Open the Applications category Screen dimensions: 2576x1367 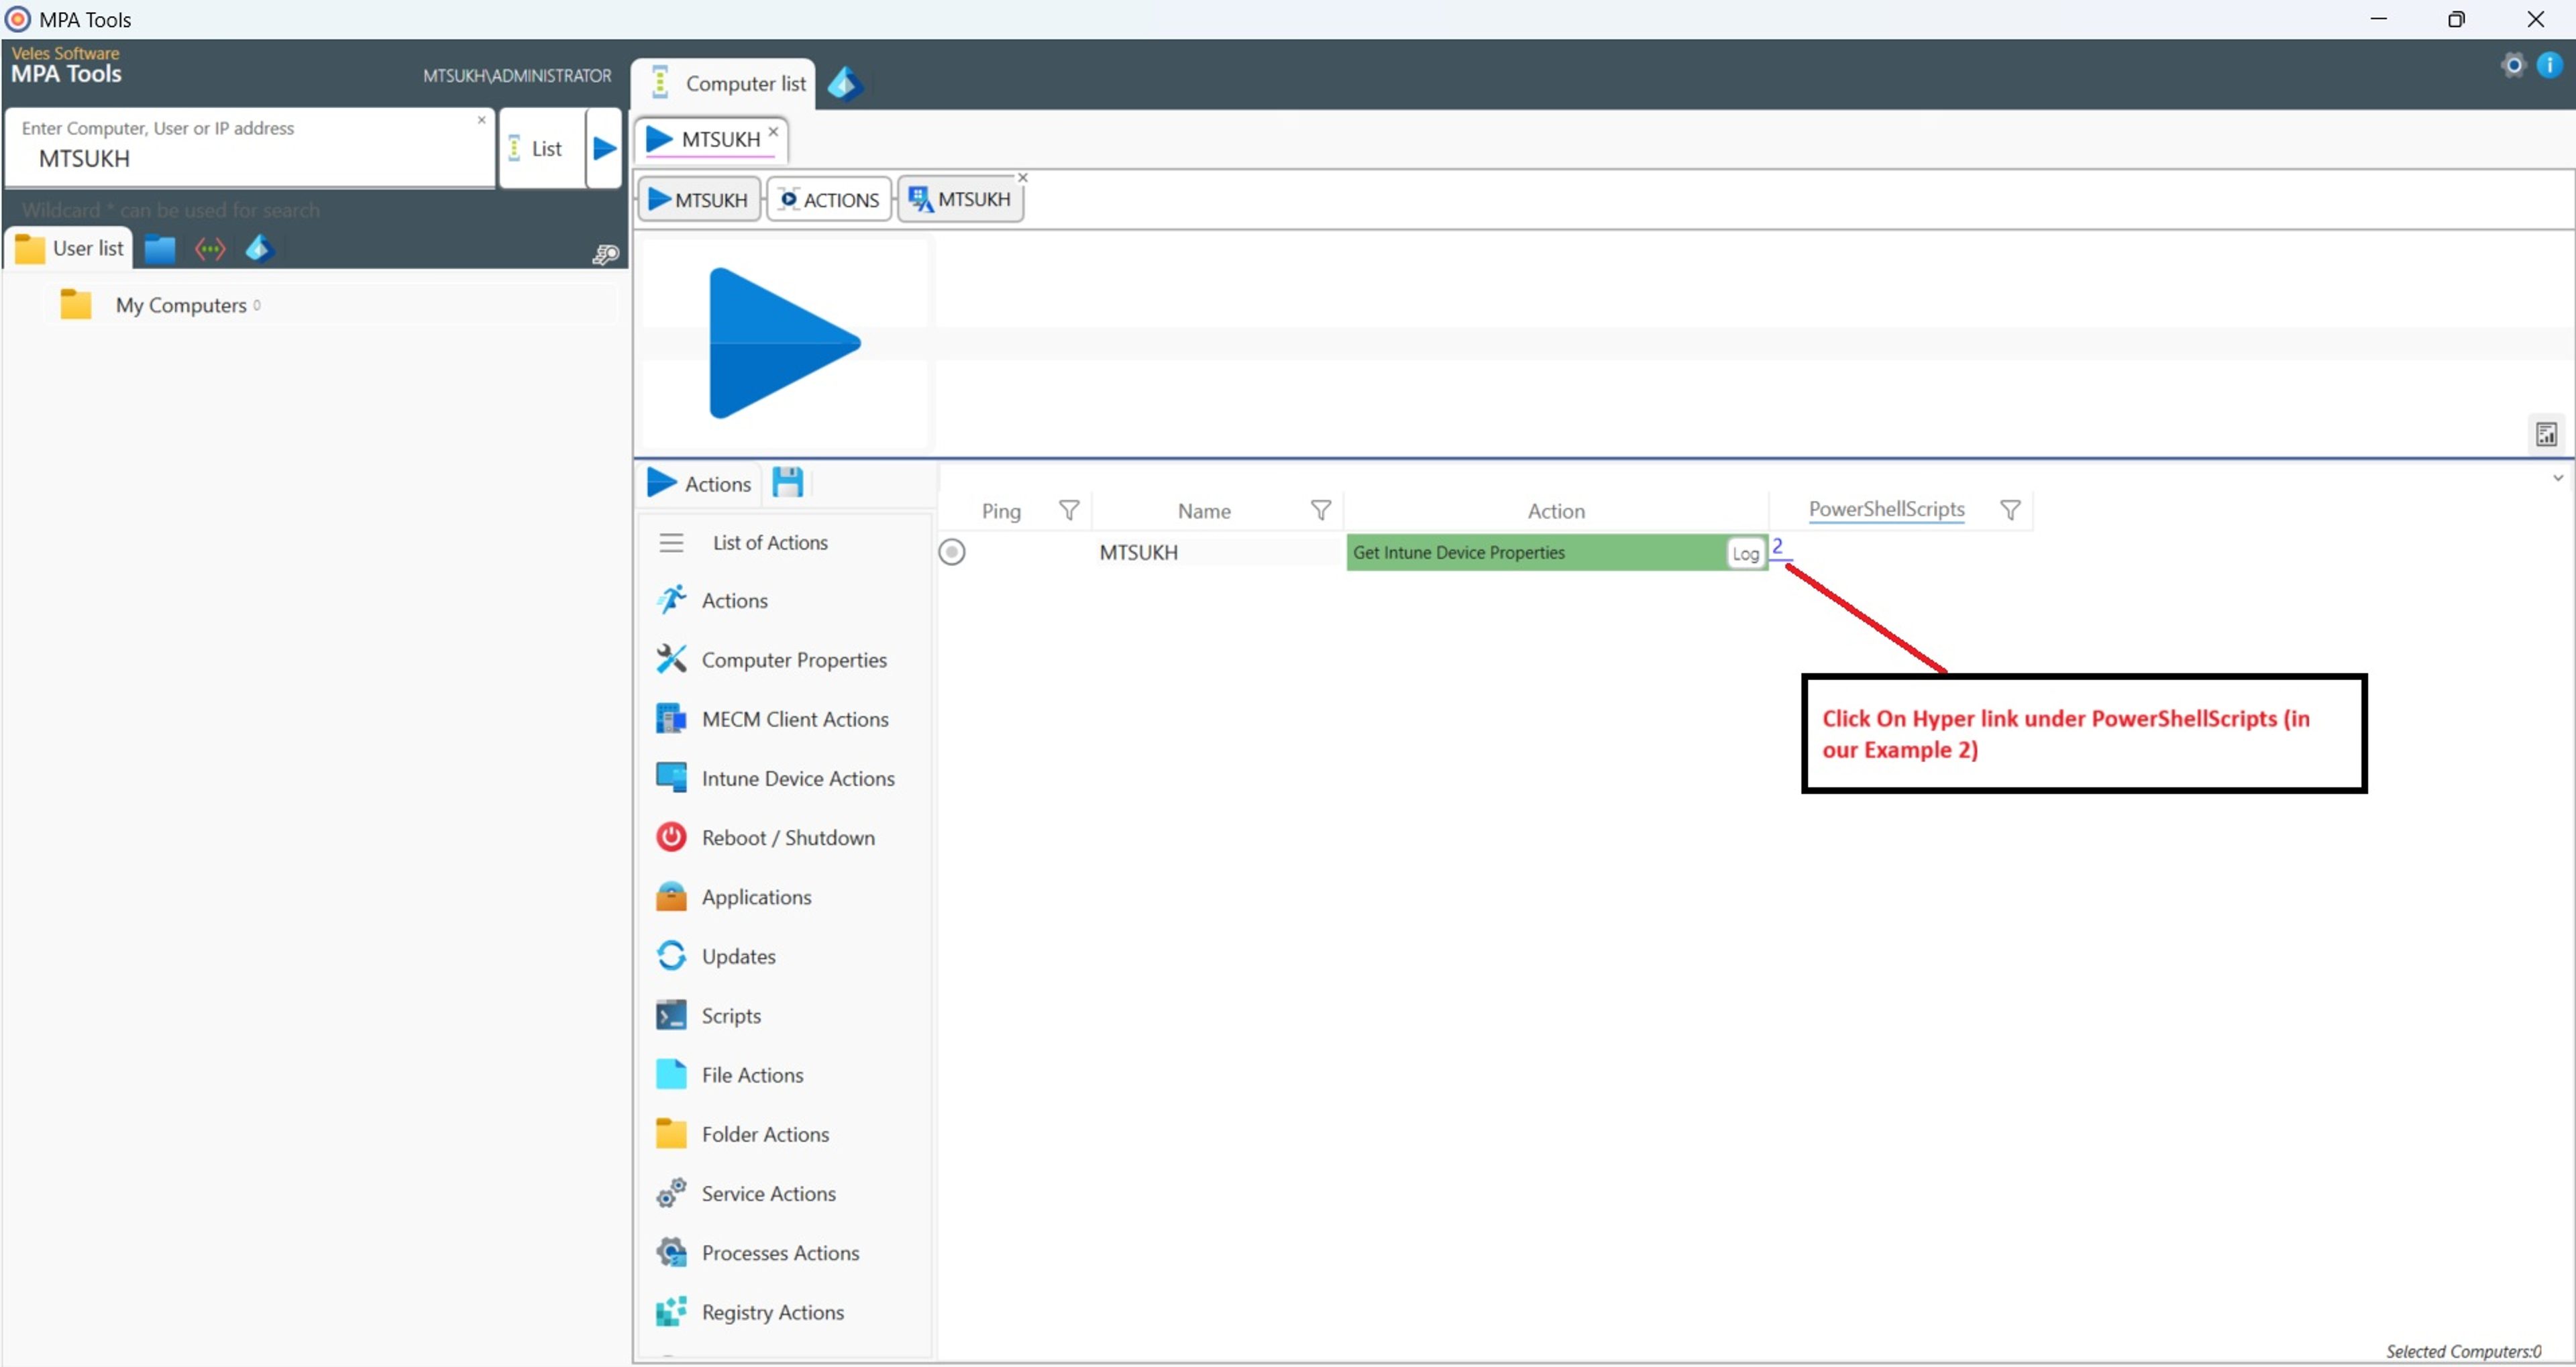pyautogui.click(x=733, y=897)
